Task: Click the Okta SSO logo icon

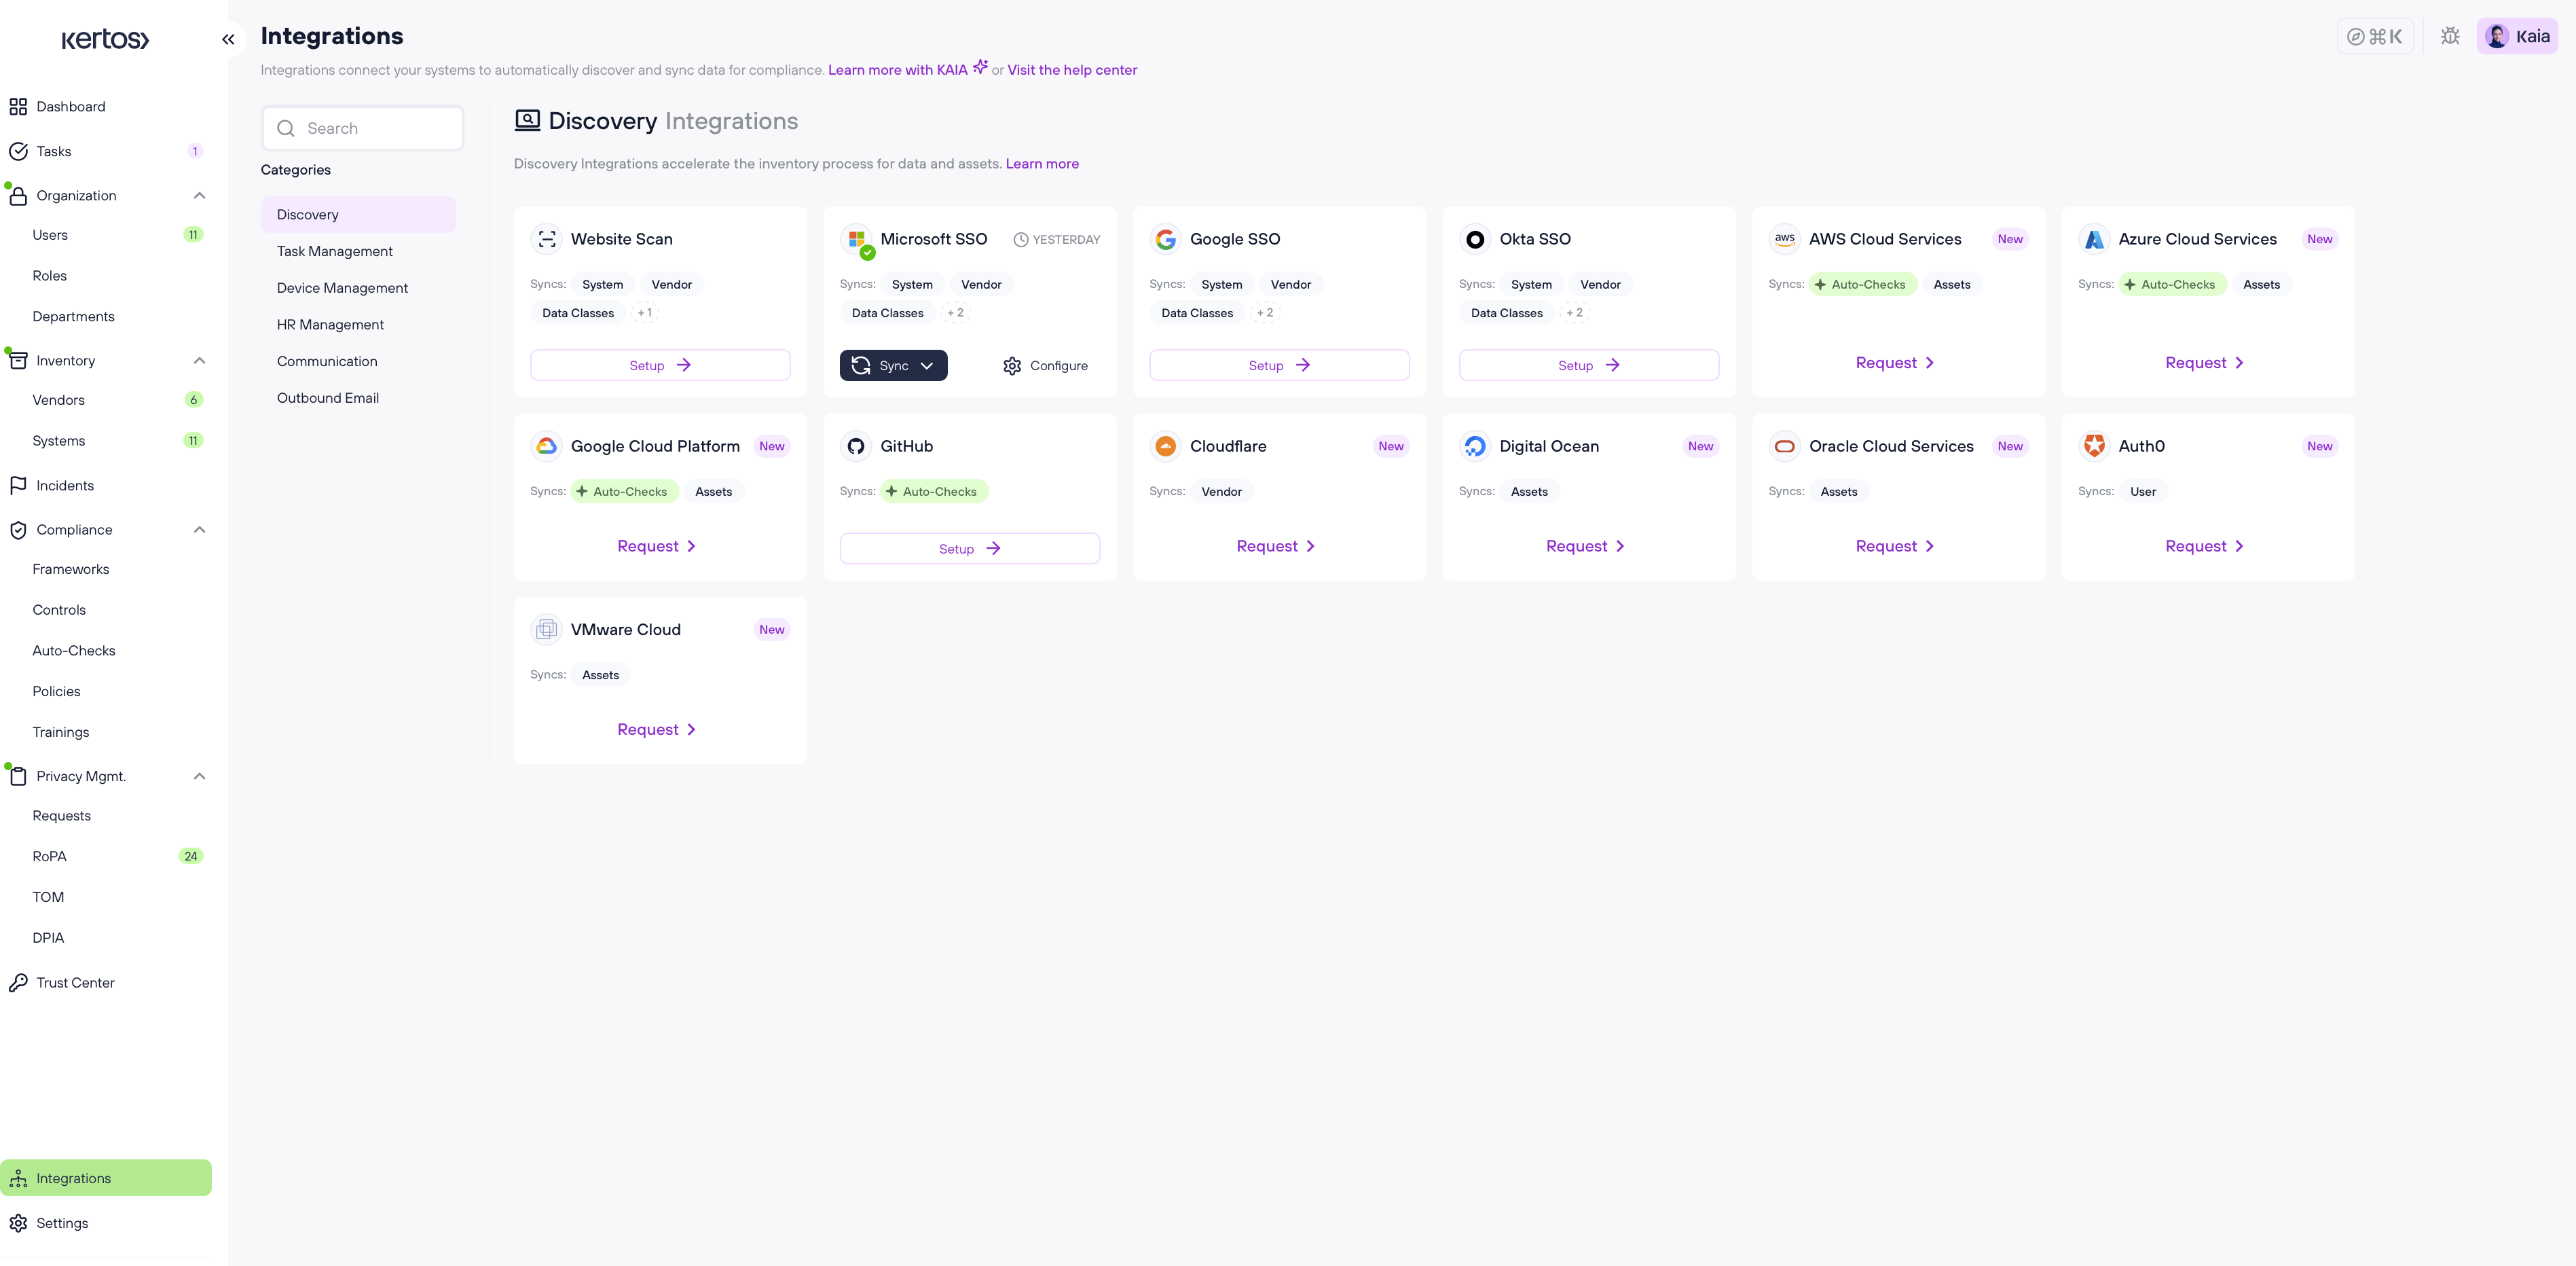Action: coord(1475,239)
